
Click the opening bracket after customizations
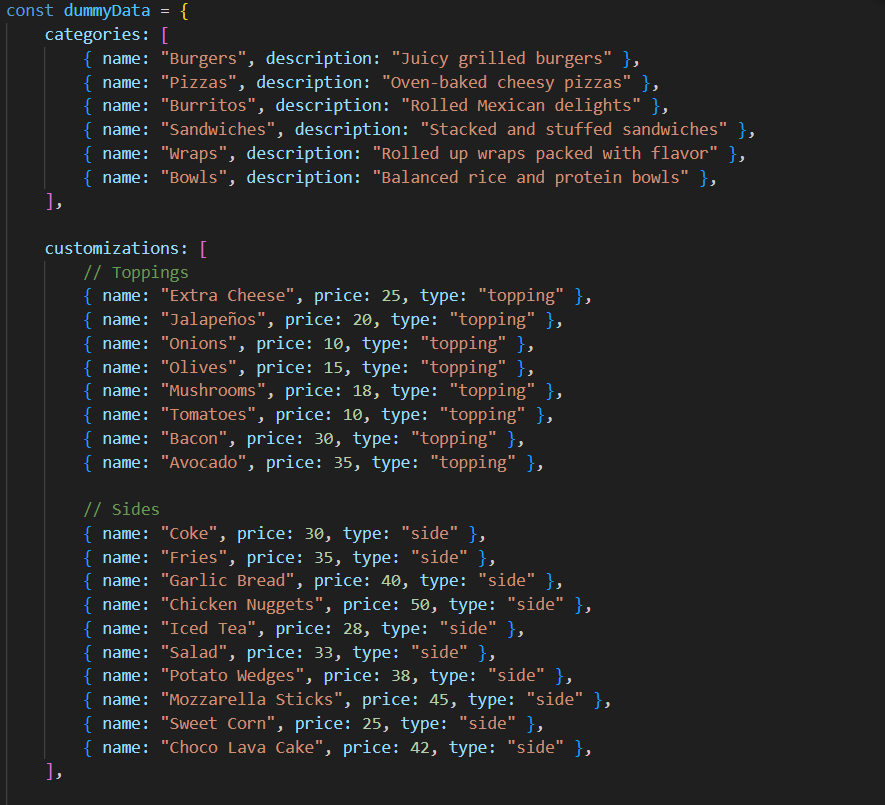pyautogui.click(x=203, y=249)
